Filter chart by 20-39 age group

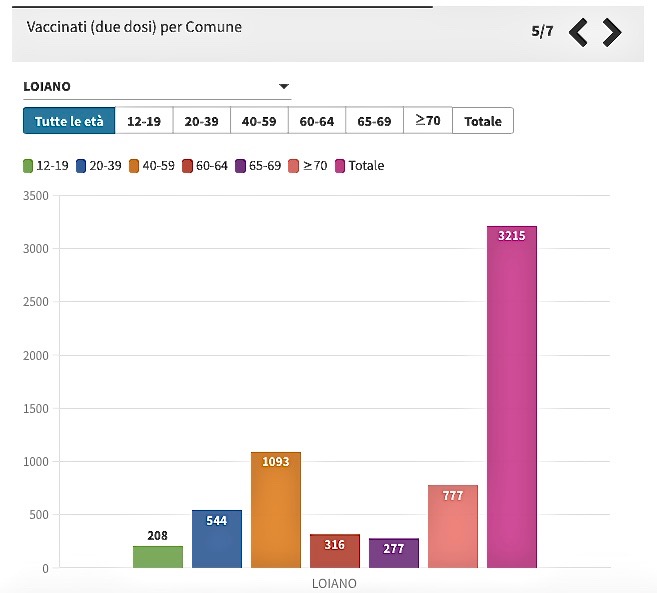pos(201,121)
